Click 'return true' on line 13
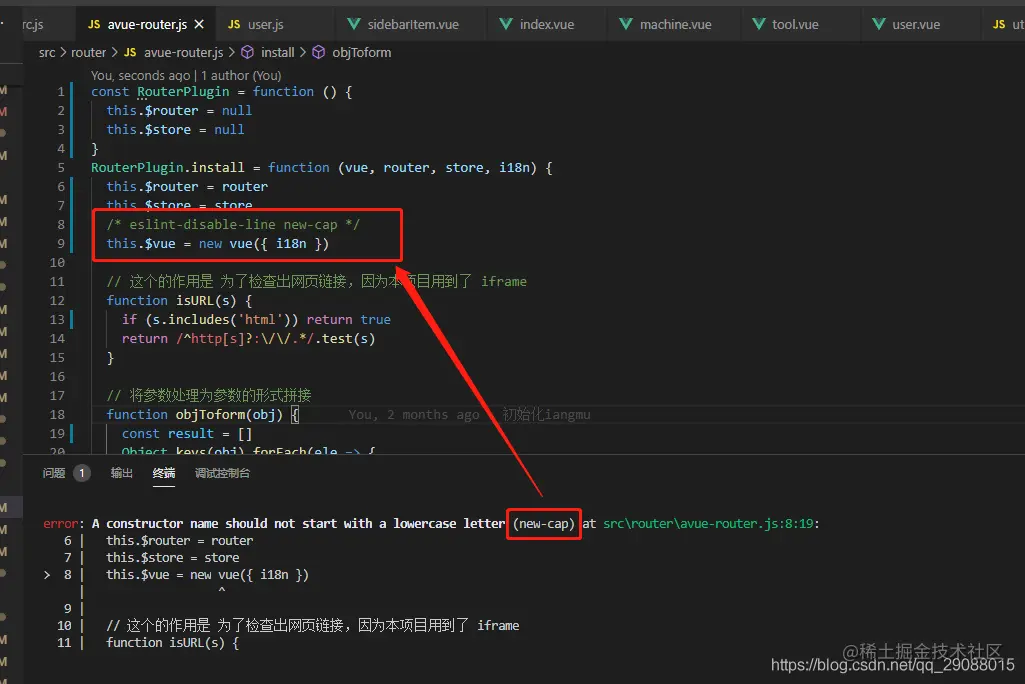The image size is (1025, 684). click(x=348, y=319)
